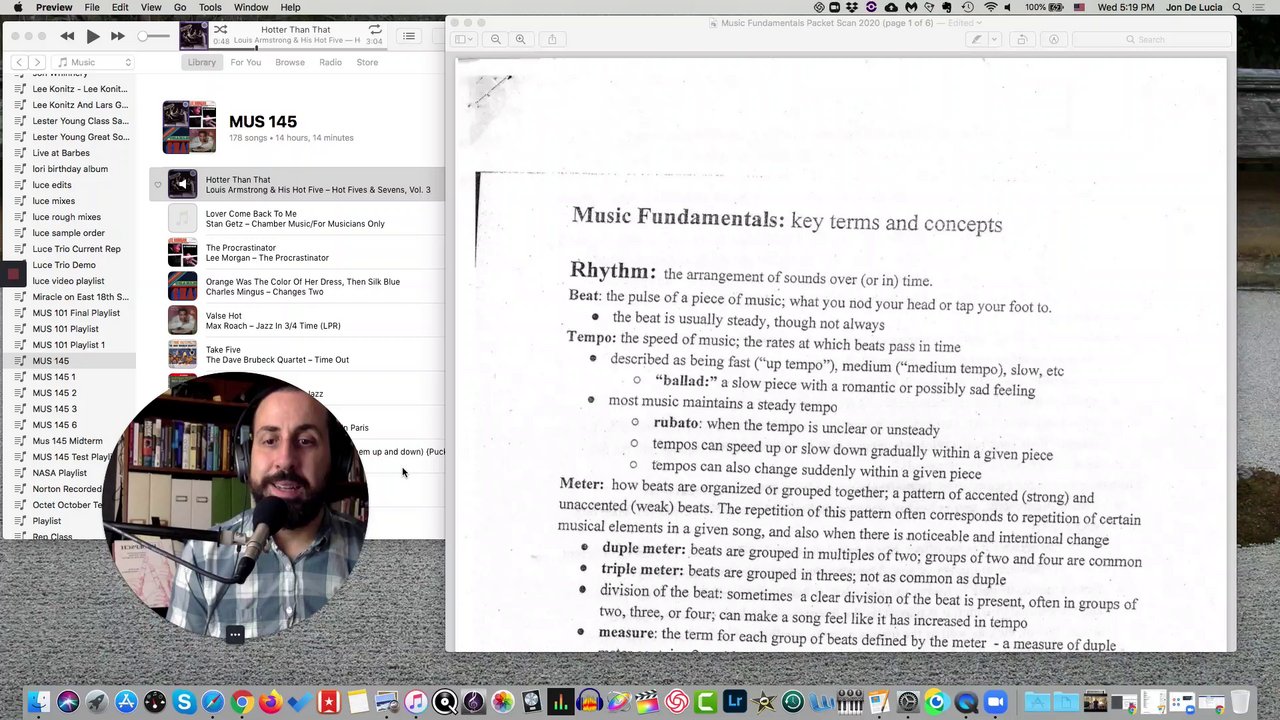The width and height of the screenshot is (1280, 720).
Task: Toggle repeat in iTunes now-playing display
Action: (375, 29)
